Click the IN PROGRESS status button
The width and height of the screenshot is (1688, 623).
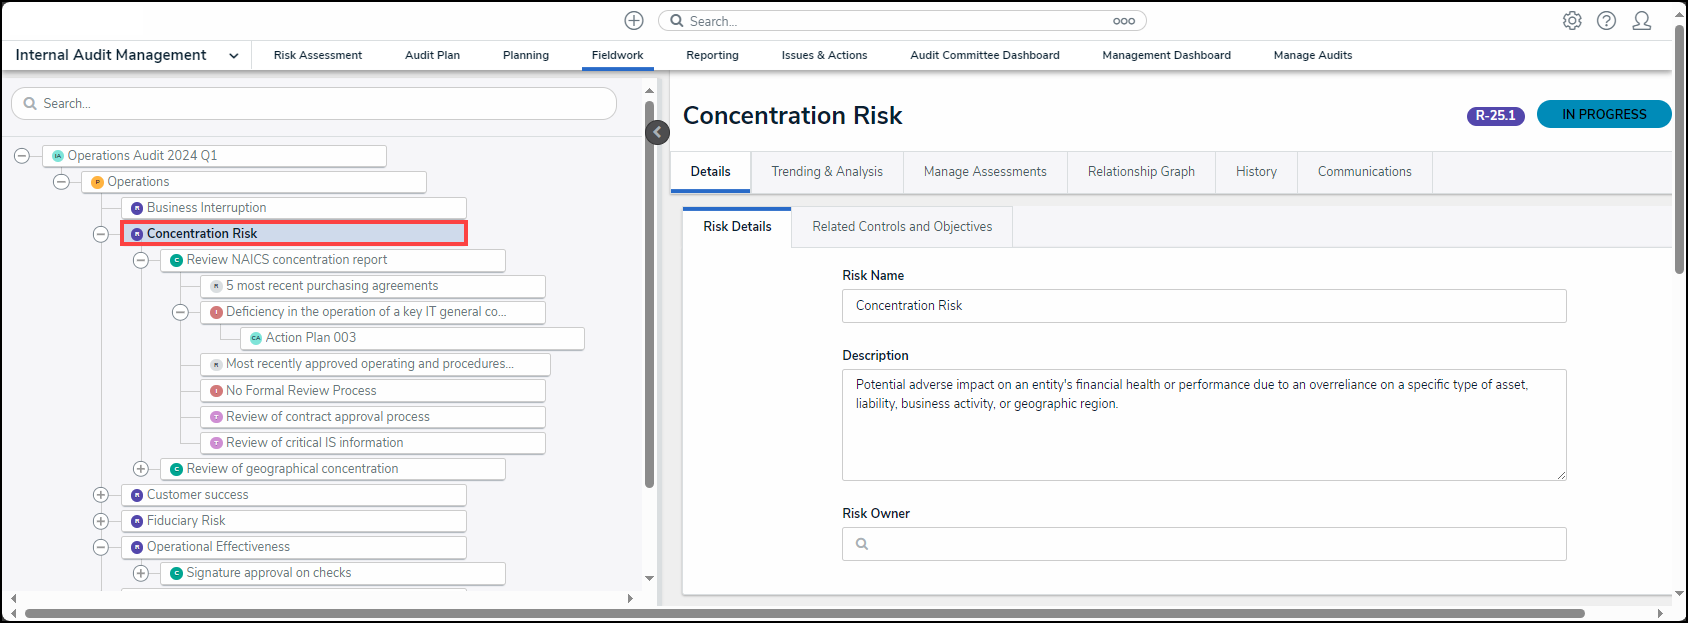click(1603, 115)
